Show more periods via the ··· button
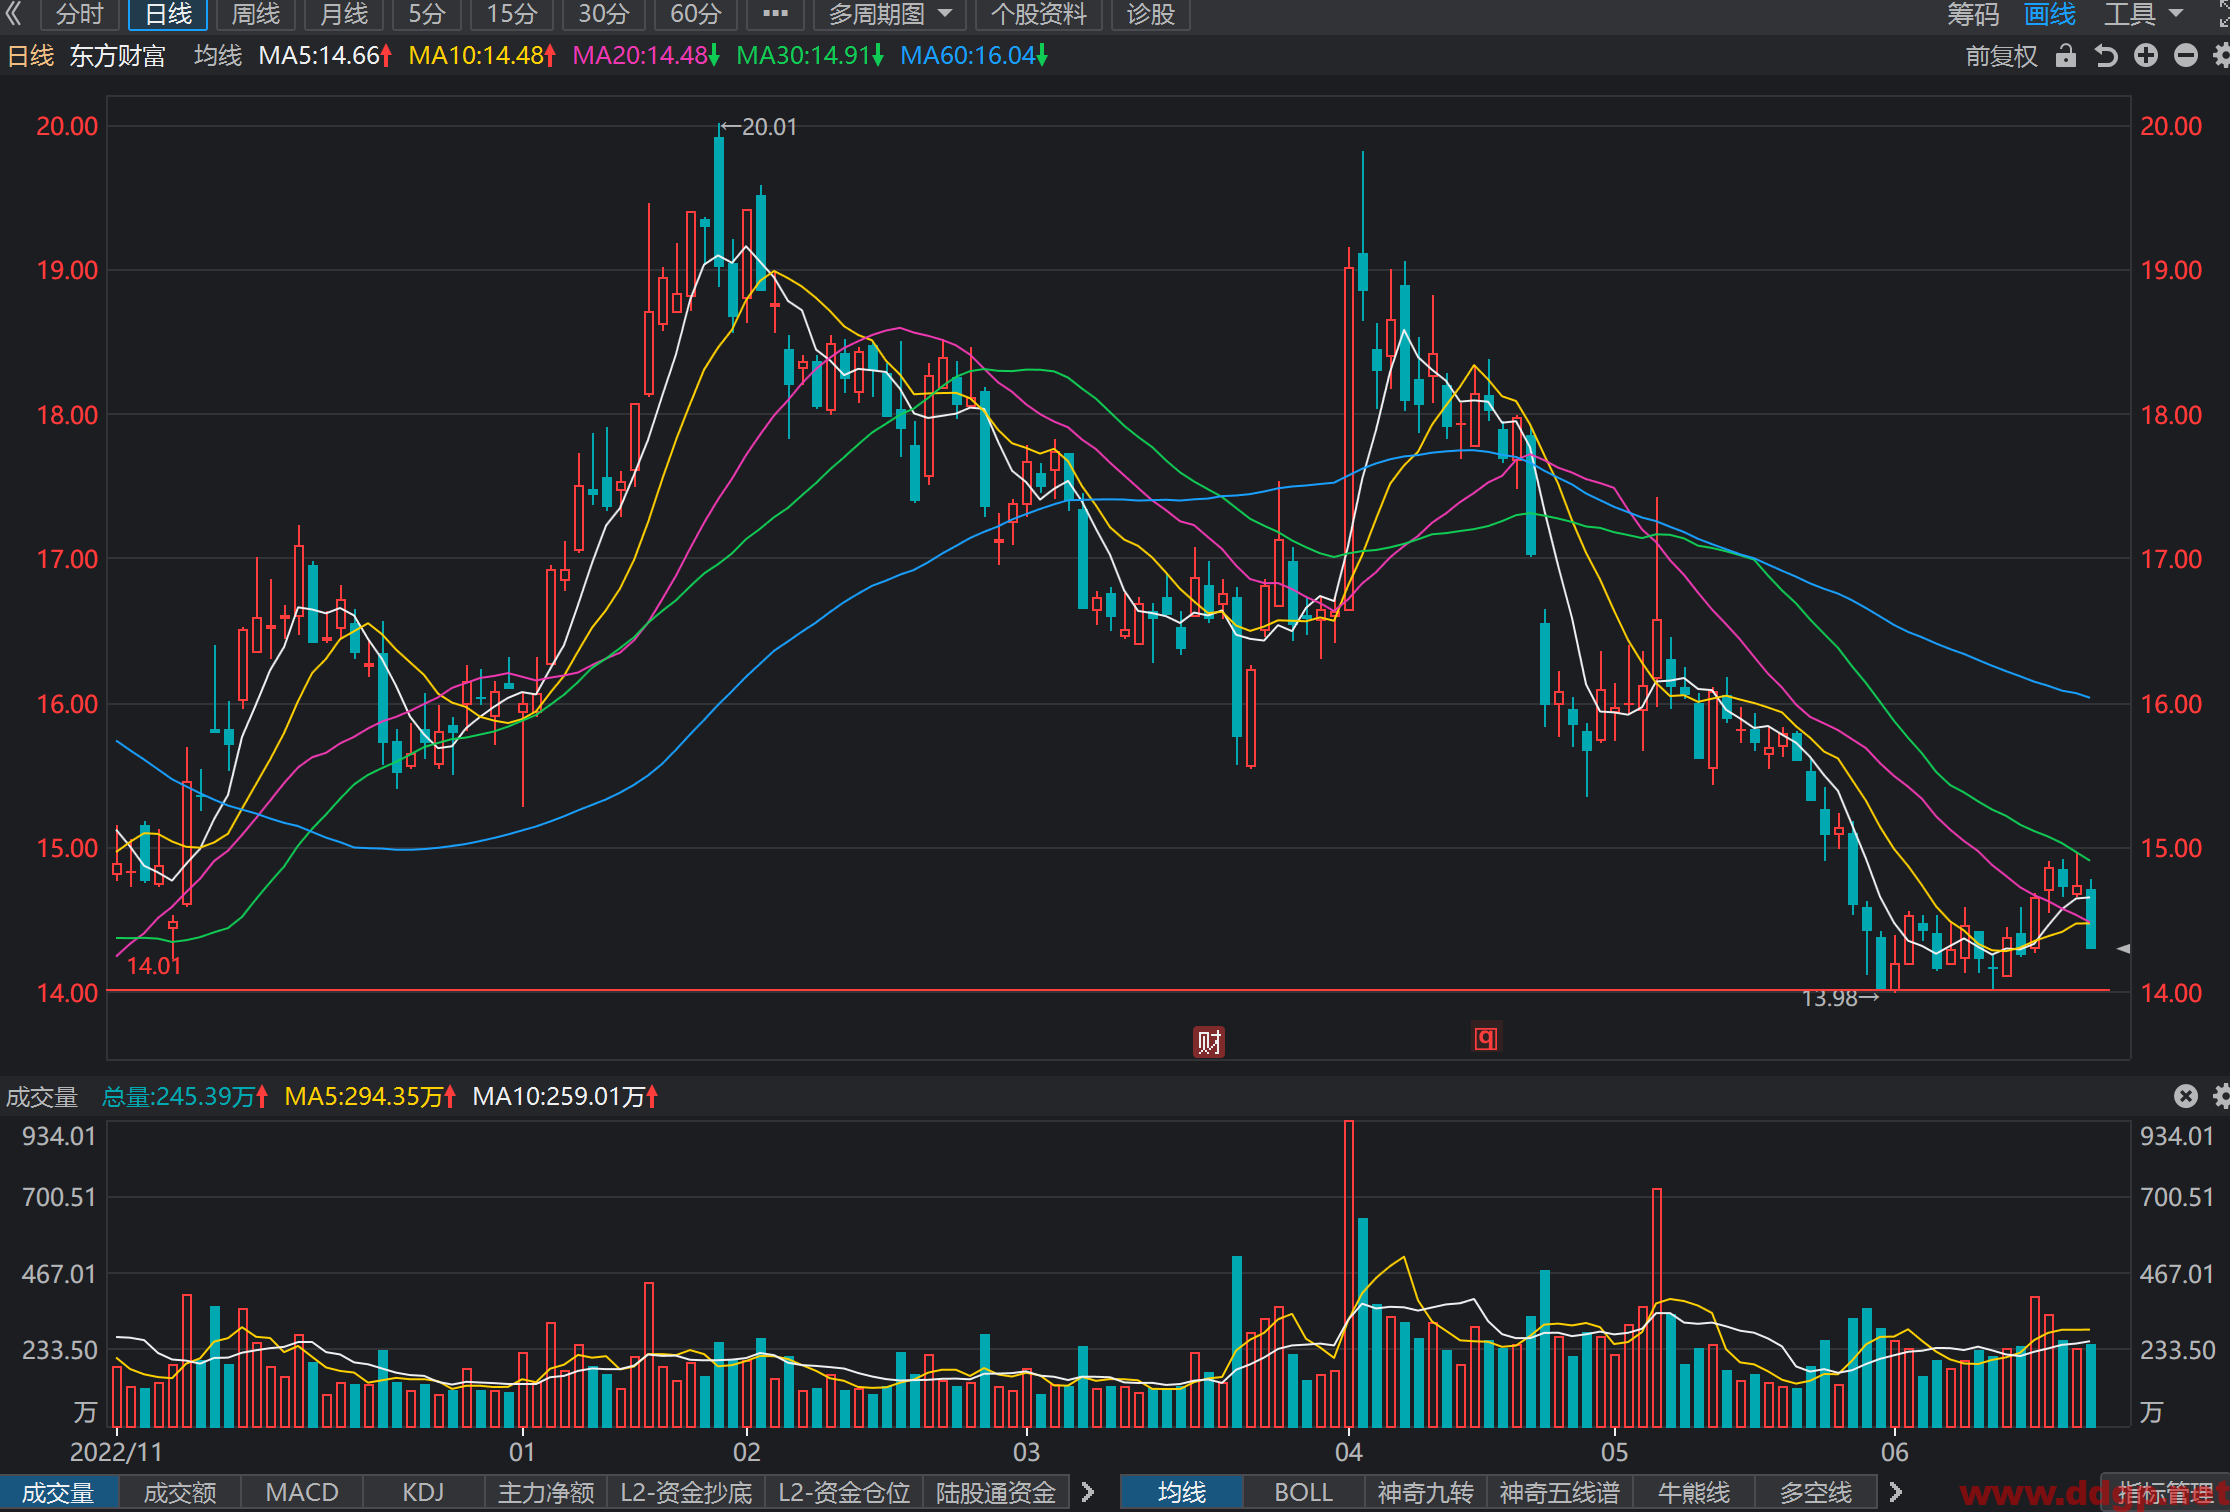 [x=775, y=14]
